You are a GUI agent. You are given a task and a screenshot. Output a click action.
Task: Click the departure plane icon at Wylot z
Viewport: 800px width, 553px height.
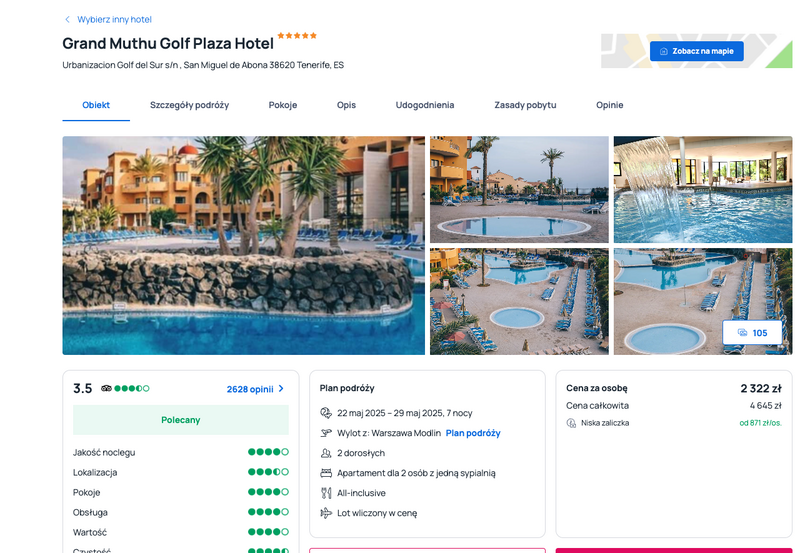tap(326, 433)
